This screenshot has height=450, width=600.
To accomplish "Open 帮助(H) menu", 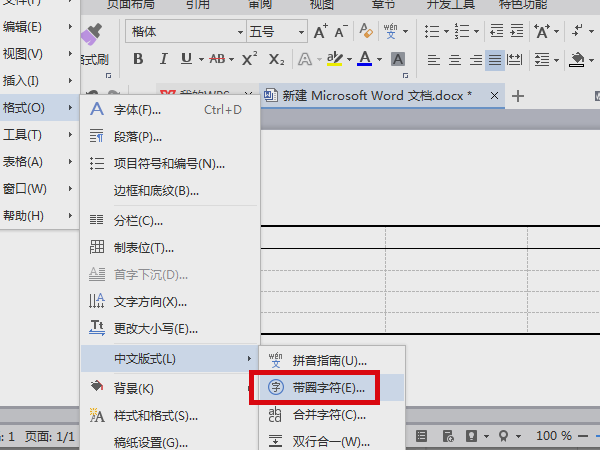I will 39,216.
